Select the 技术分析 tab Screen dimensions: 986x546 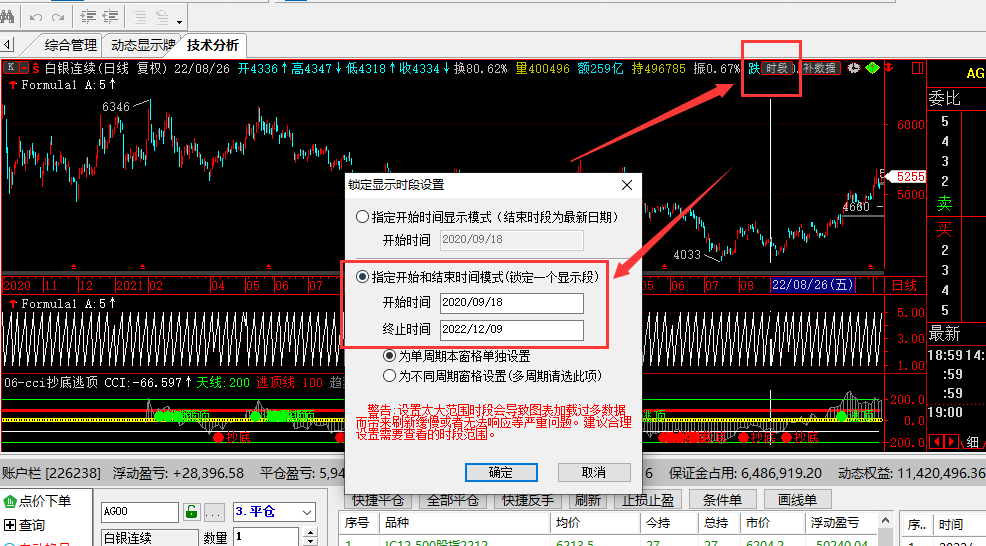click(213, 45)
